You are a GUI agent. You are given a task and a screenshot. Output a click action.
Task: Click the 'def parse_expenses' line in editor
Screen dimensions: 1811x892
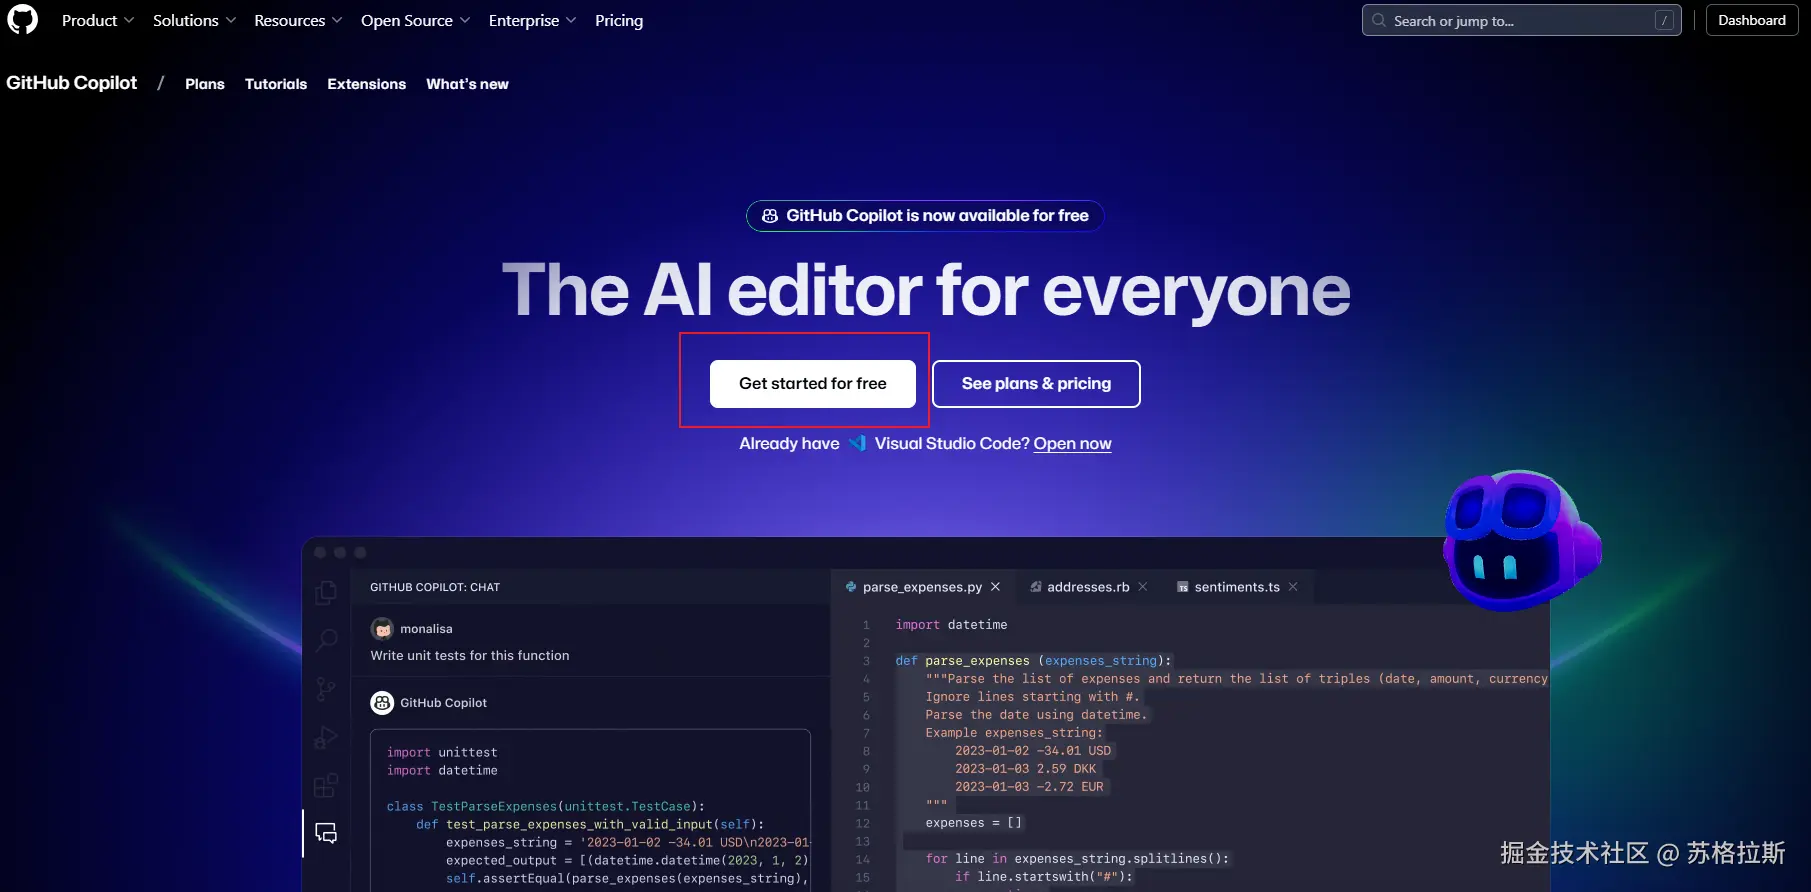1033,661
